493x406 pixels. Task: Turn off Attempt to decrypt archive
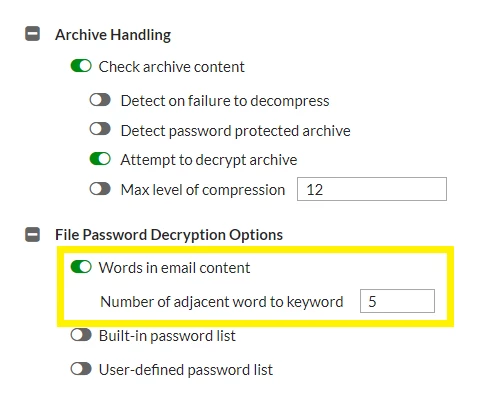[100, 159]
